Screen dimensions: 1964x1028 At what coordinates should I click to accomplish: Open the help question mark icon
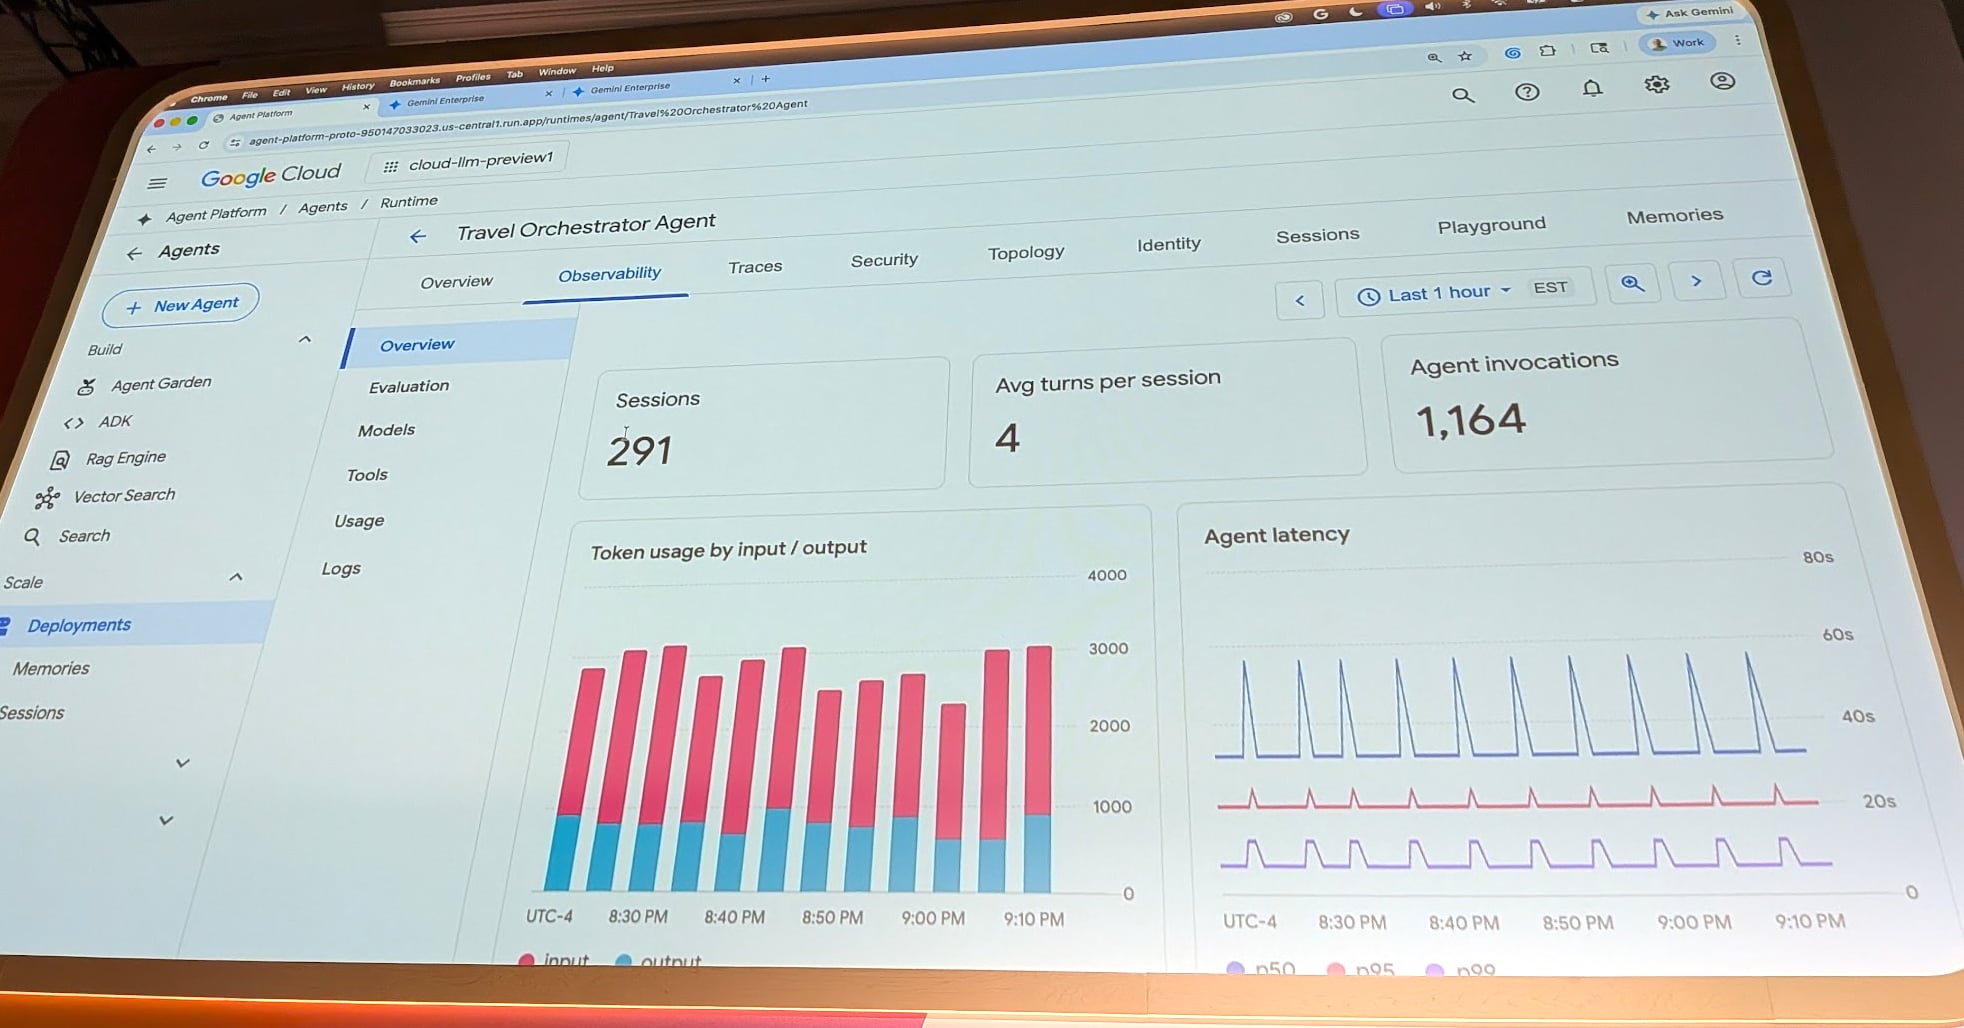[x=1527, y=92]
